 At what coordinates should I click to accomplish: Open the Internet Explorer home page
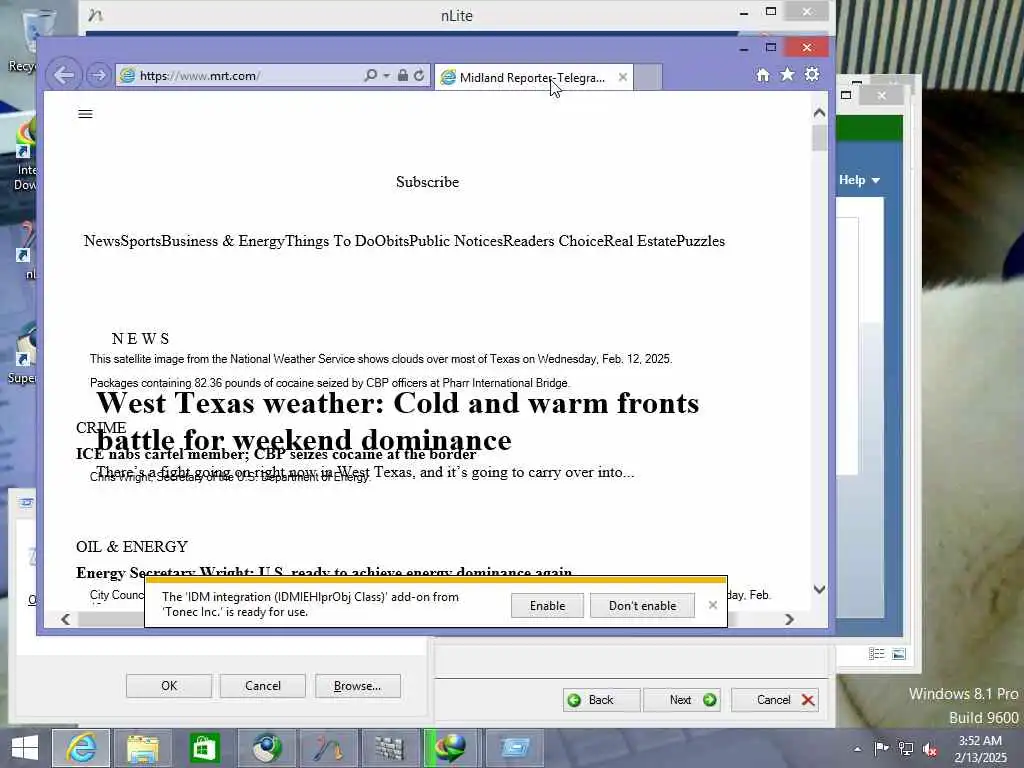coord(763,75)
